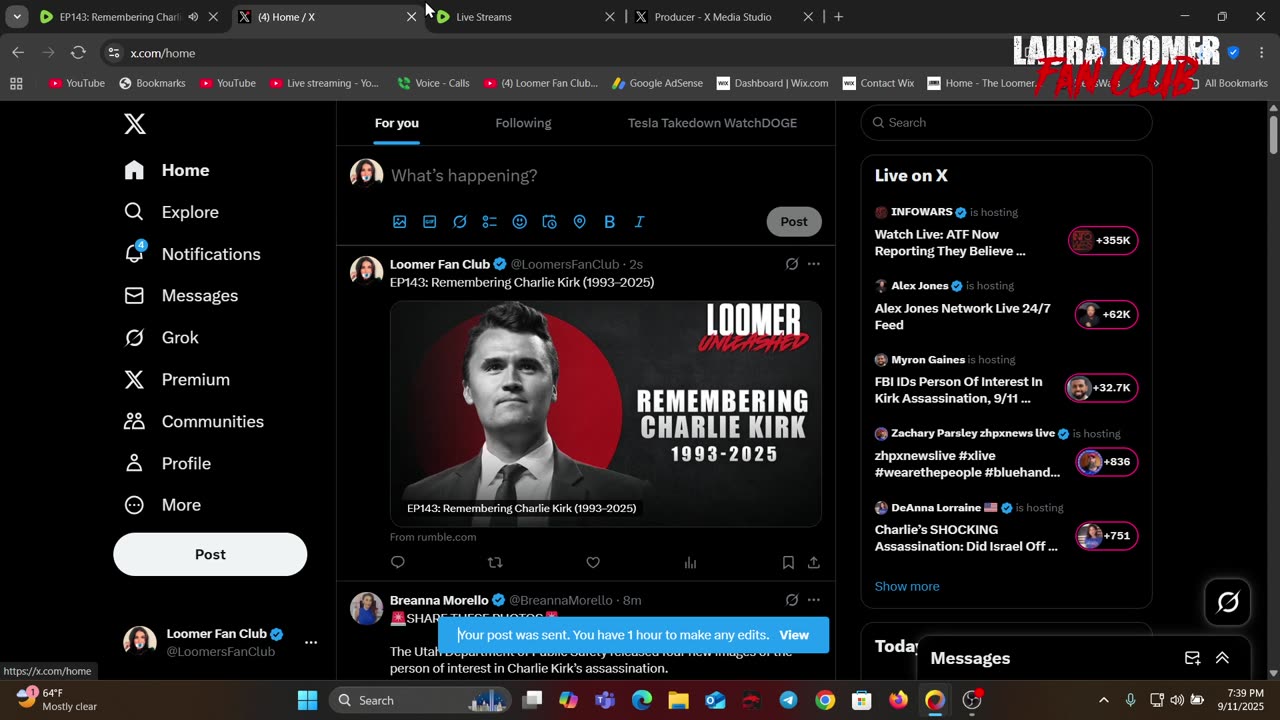Toggle italic formatting in composer
This screenshot has width=1280, height=720.
640,222
